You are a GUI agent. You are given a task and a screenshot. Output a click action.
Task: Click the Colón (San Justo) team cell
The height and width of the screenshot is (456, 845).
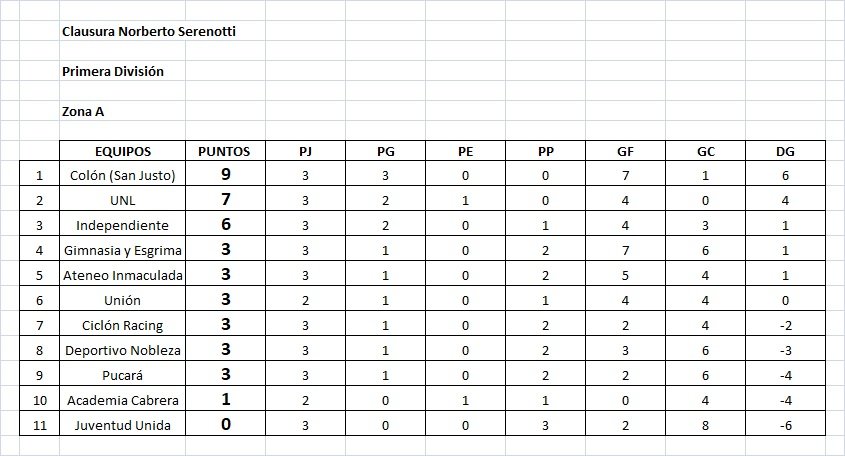pyautogui.click(x=122, y=175)
